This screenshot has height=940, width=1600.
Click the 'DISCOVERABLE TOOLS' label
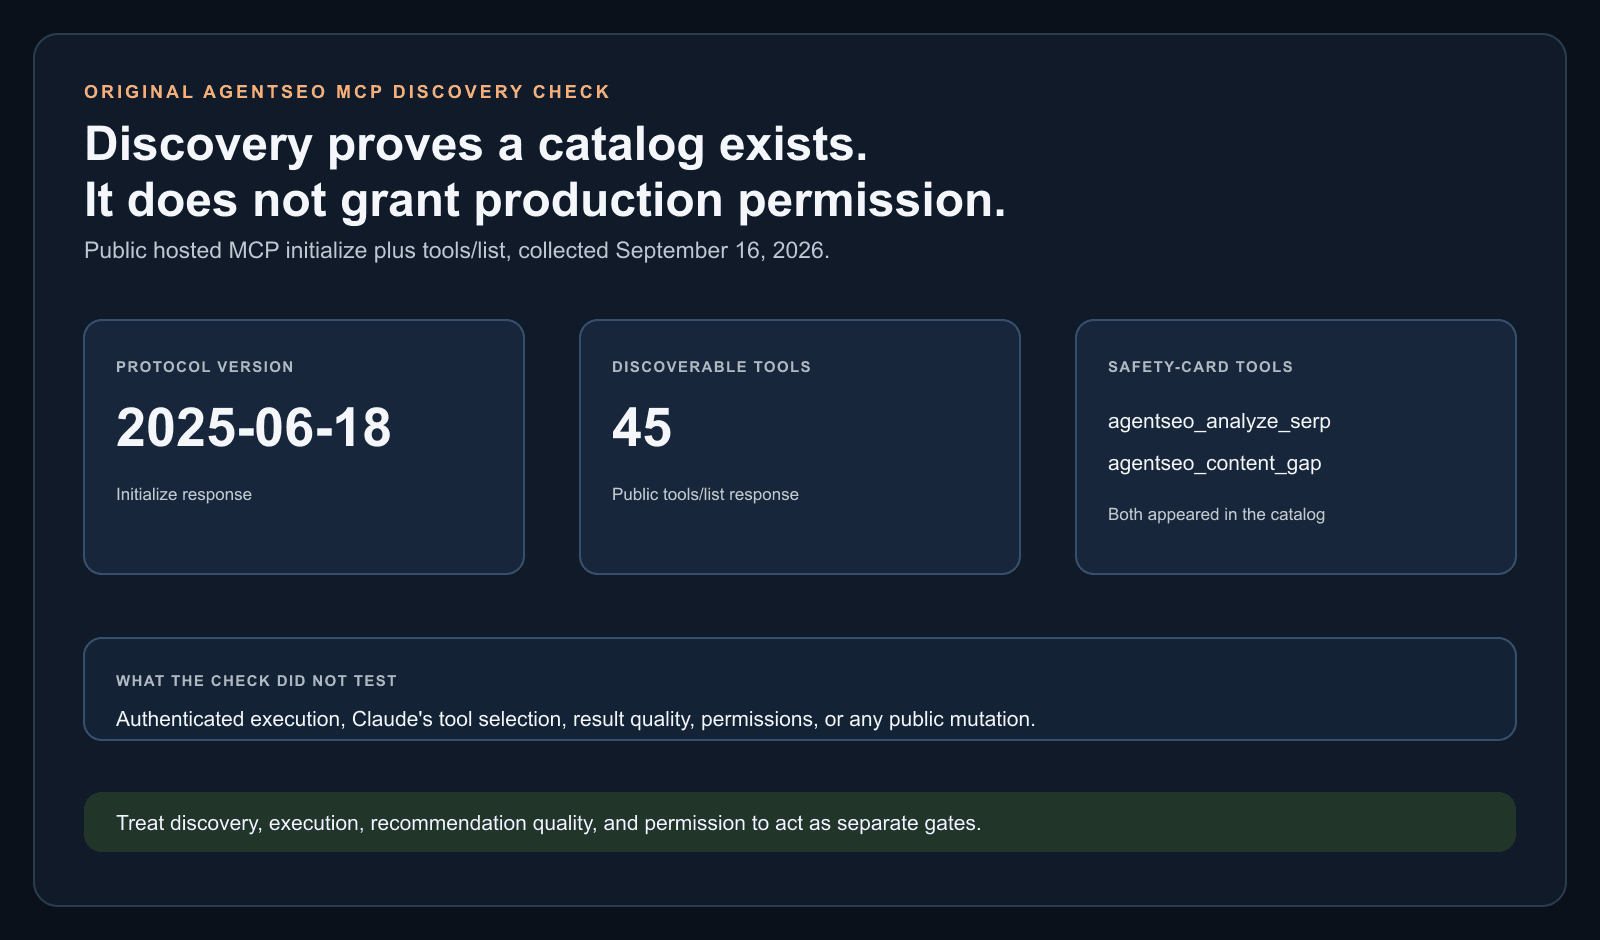[711, 367]
